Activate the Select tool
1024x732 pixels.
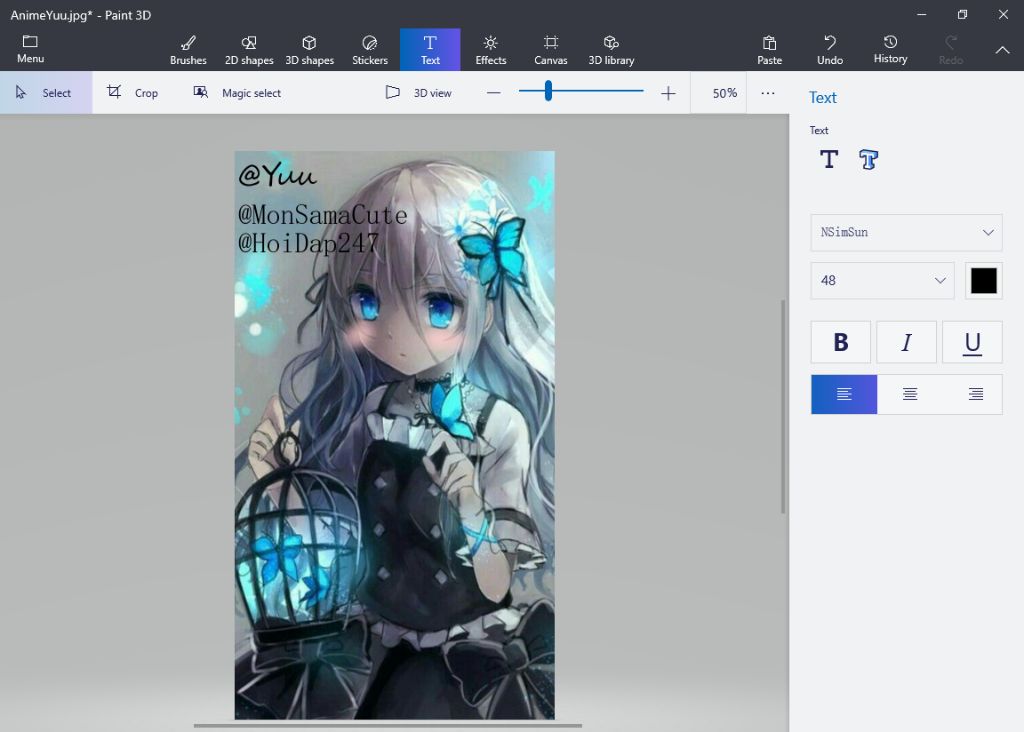coord(46,93)
